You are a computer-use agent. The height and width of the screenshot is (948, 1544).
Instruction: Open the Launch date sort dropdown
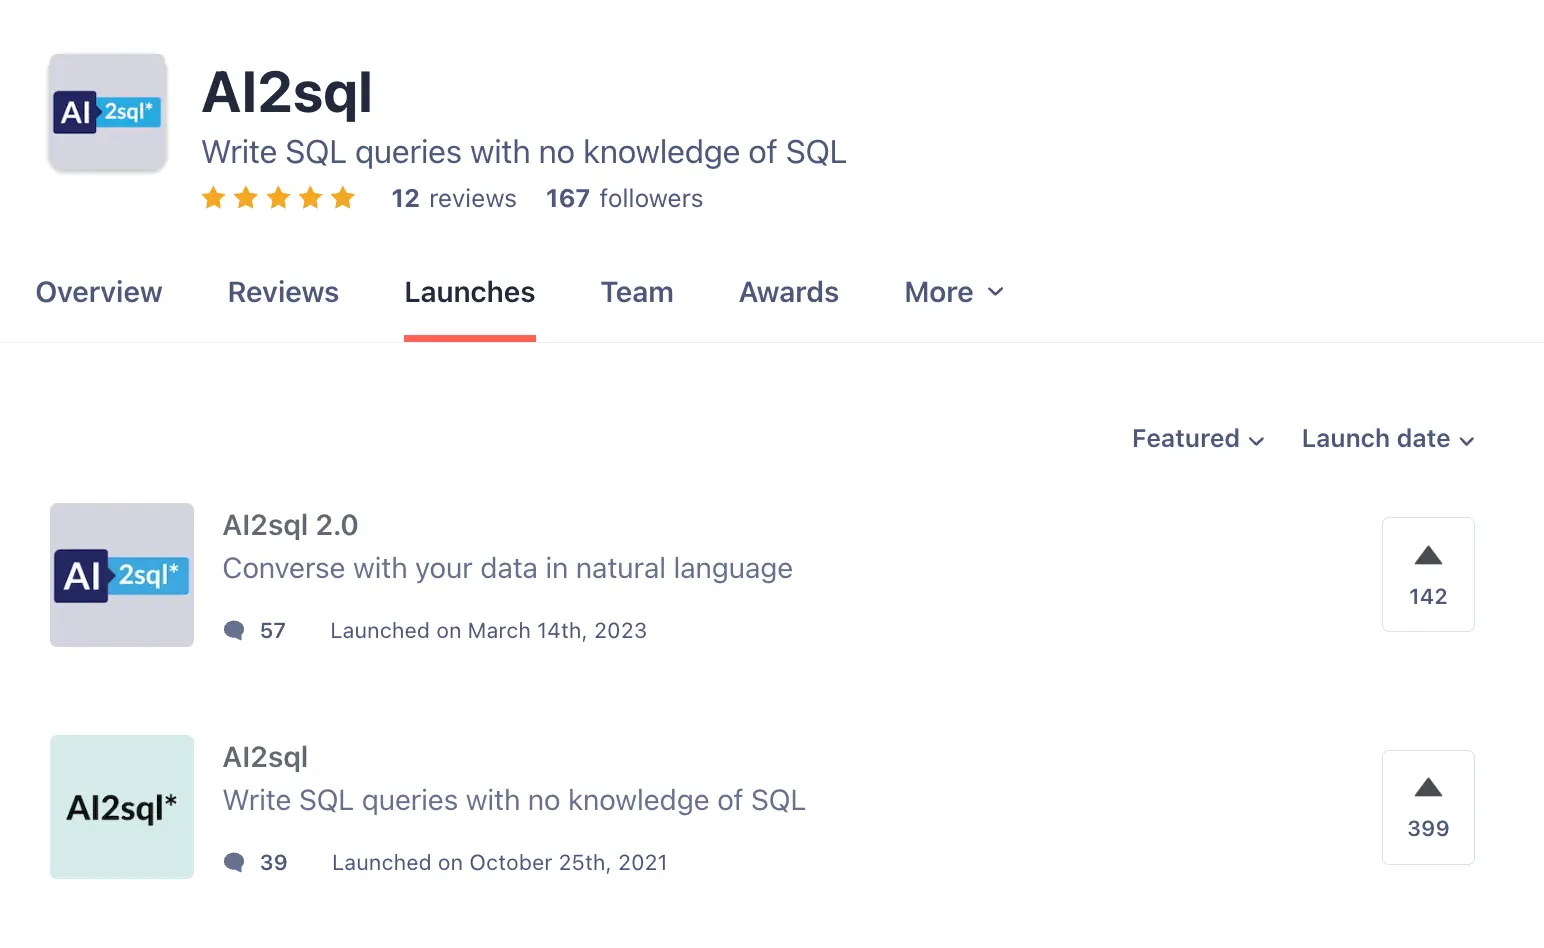coord(1387,439)
